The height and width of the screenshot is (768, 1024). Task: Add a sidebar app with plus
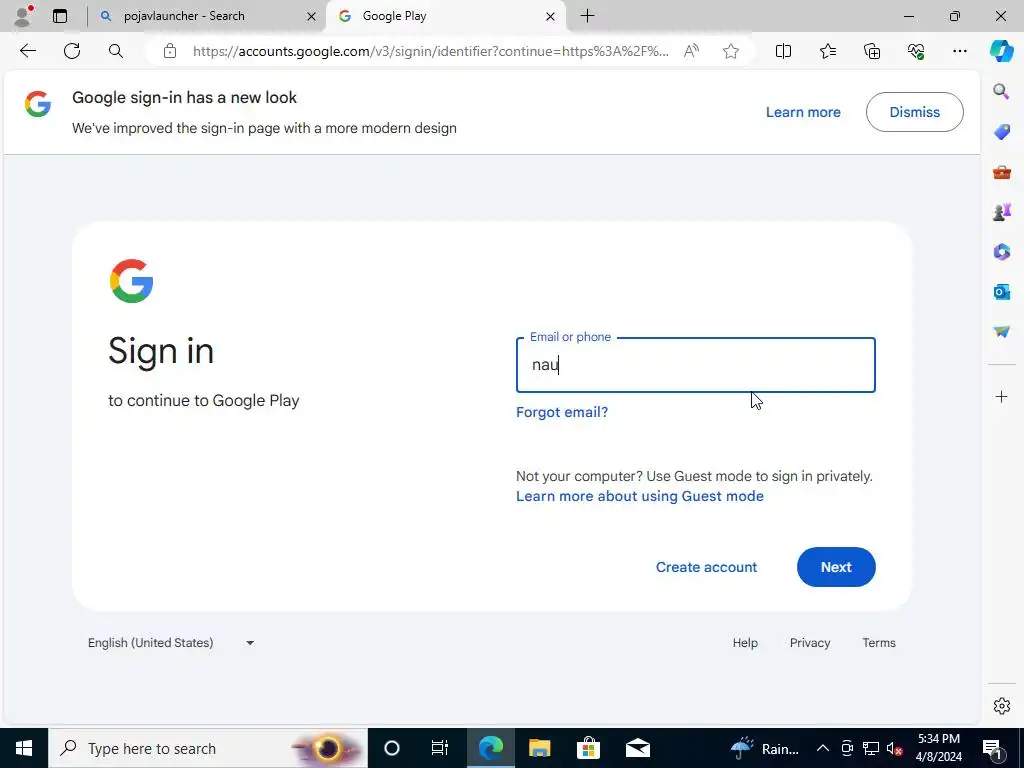1001,396
